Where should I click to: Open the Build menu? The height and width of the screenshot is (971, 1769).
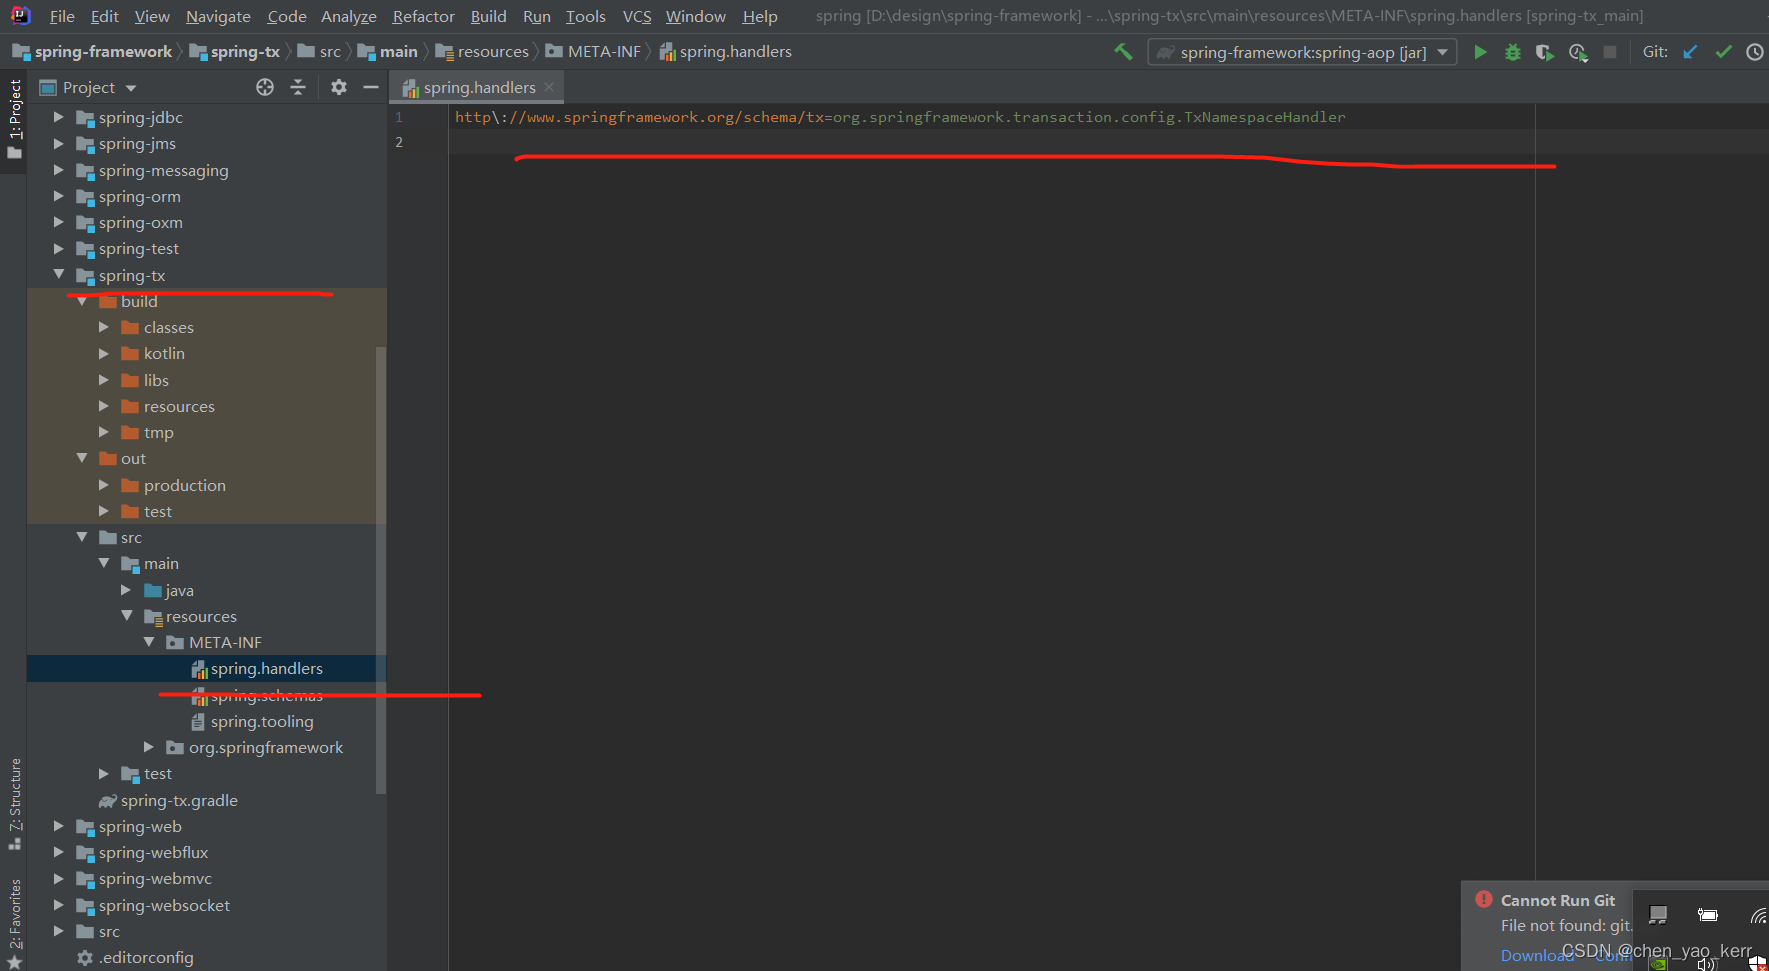click(x=489, y=16)
